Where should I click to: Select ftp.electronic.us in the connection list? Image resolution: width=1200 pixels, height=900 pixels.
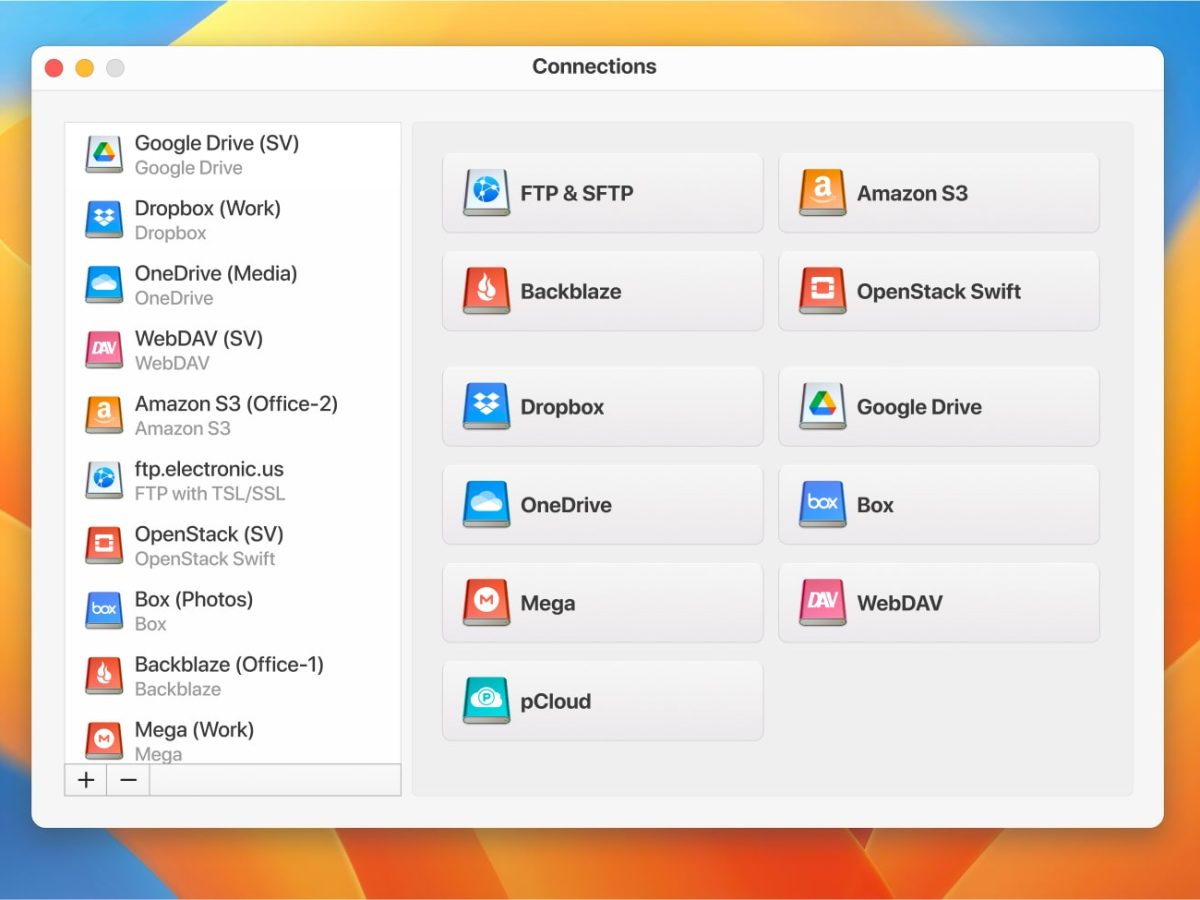(x=209, y=480)
